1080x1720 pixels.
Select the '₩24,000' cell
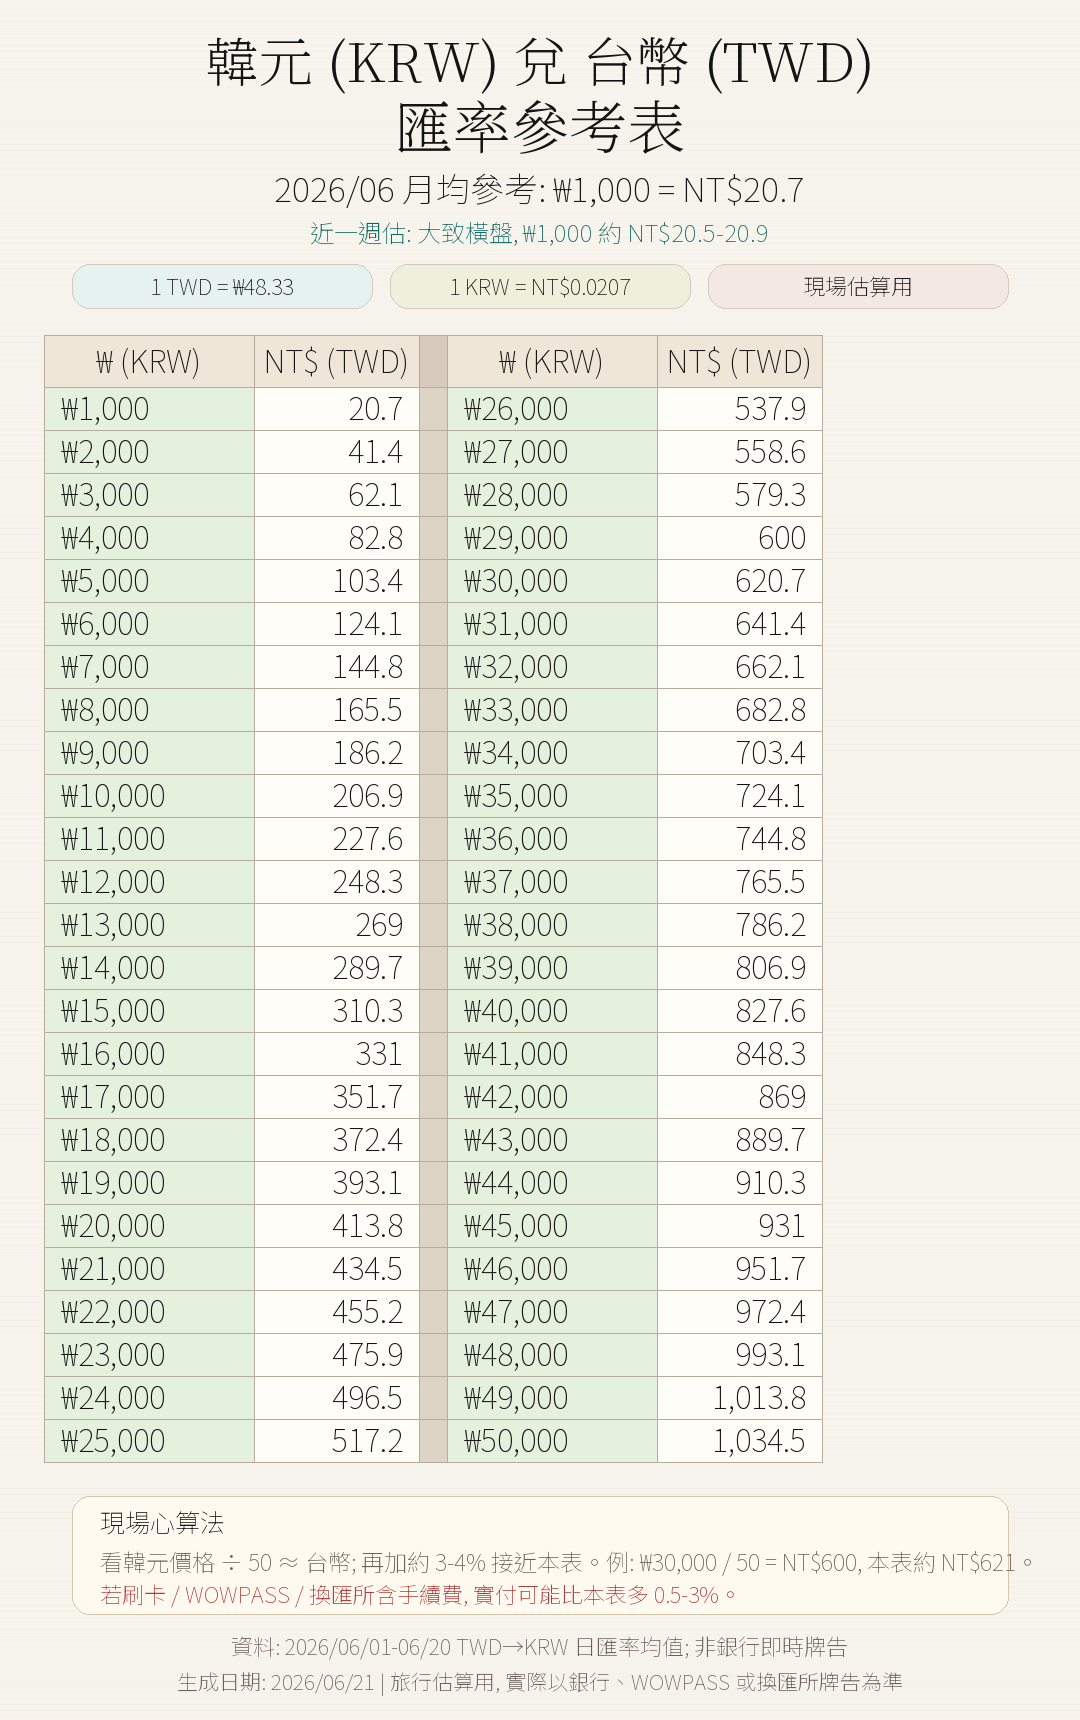point(150,1398)
